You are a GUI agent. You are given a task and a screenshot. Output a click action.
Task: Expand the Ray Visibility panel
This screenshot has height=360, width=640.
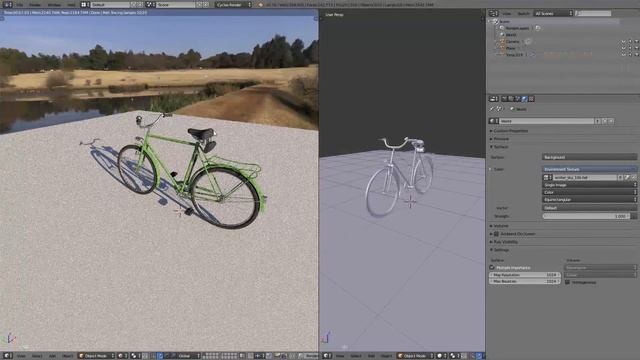click(506, 242)
